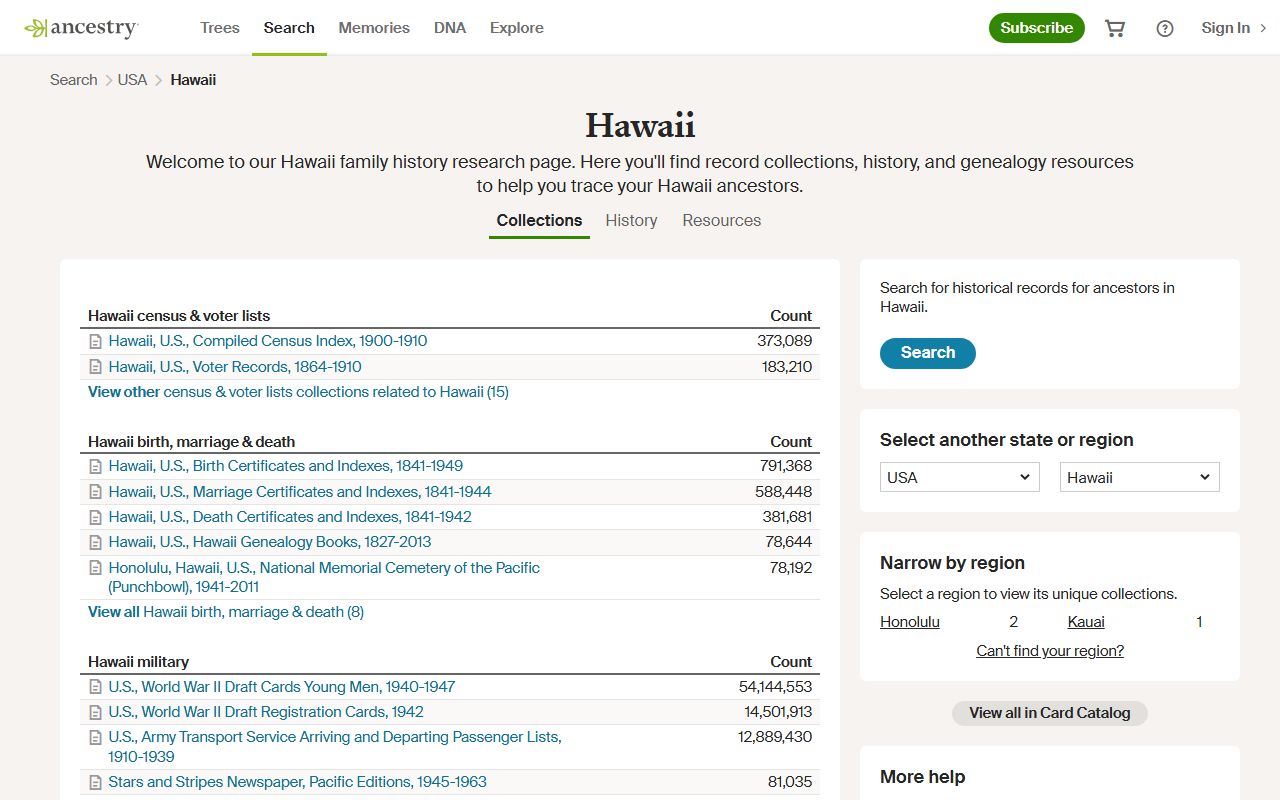Switch to the Collections tab
1280x800 pixels.
tap(539, 220)
